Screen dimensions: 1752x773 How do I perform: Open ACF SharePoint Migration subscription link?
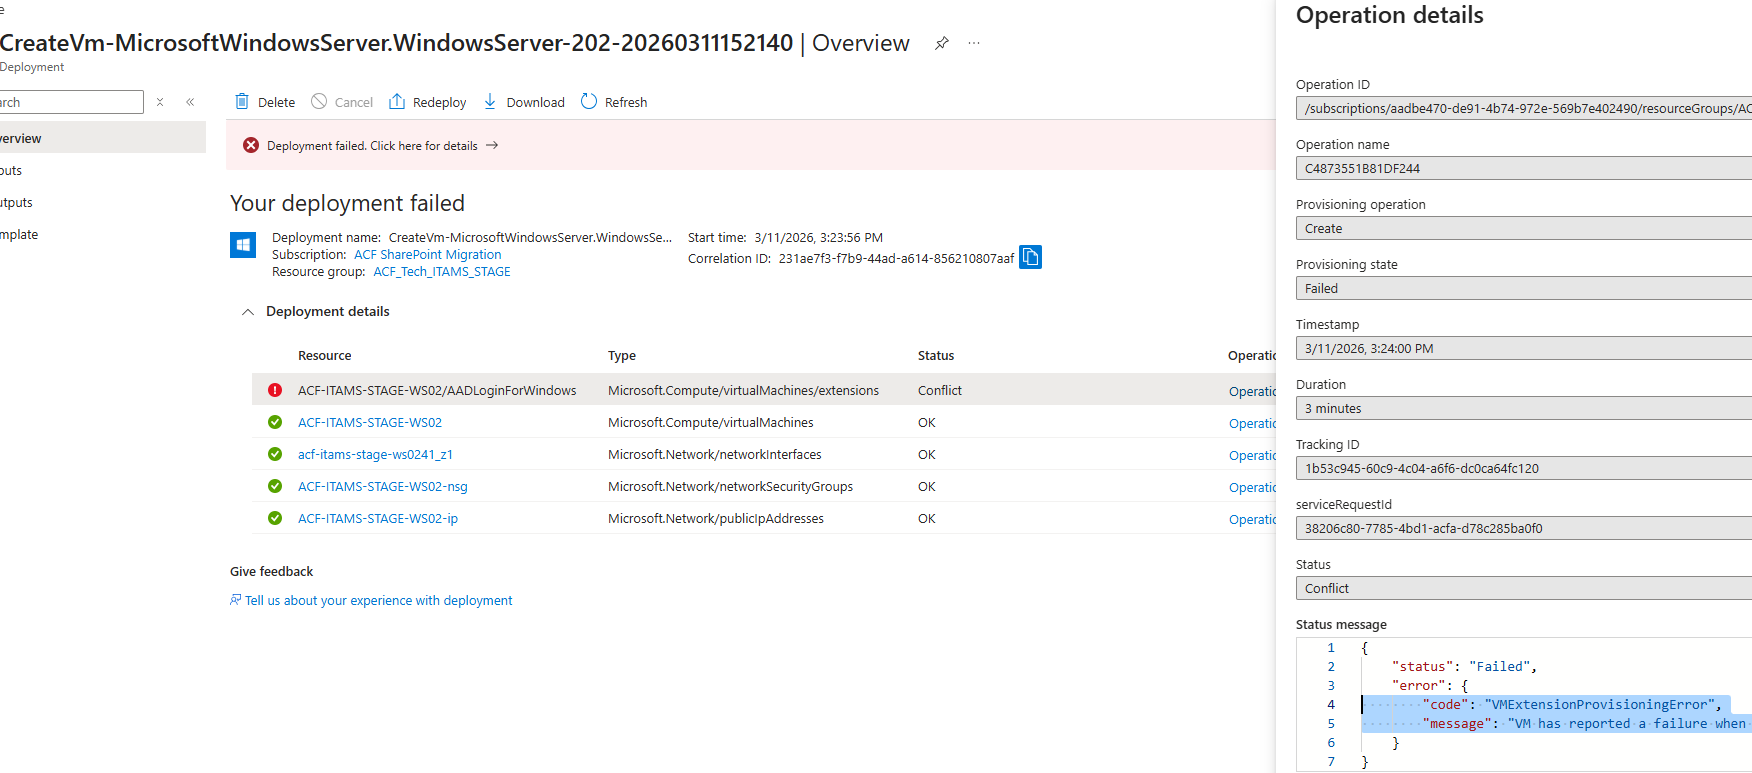[x=427, y=255]
